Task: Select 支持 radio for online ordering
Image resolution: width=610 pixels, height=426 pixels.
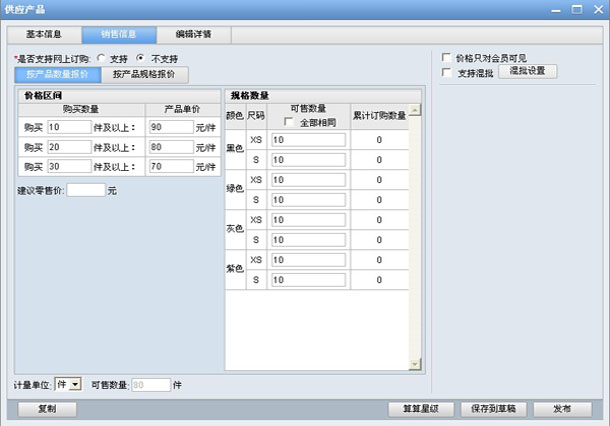Action: (x=101, y=59)
